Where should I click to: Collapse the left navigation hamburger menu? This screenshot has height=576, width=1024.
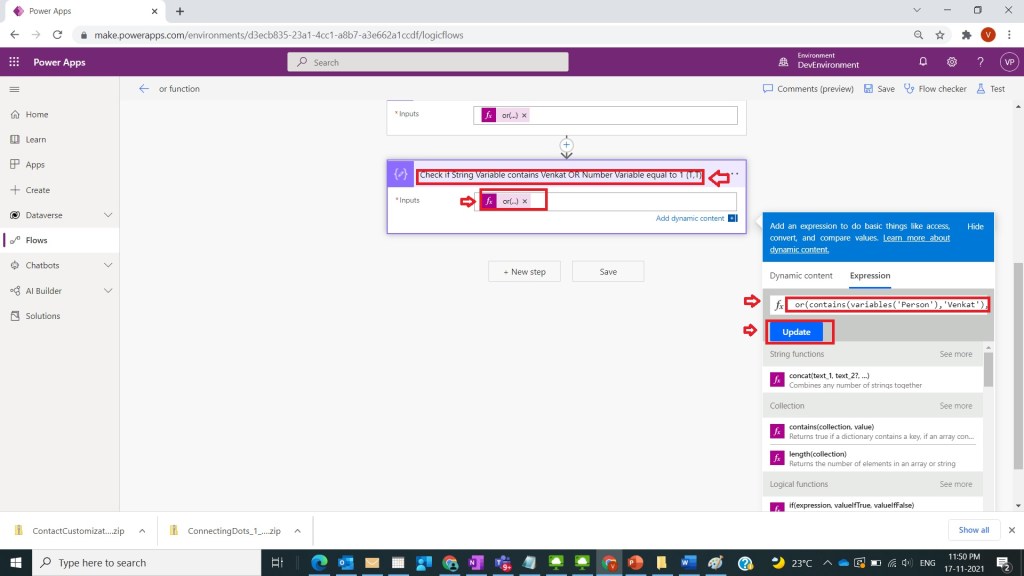[14, 89]
